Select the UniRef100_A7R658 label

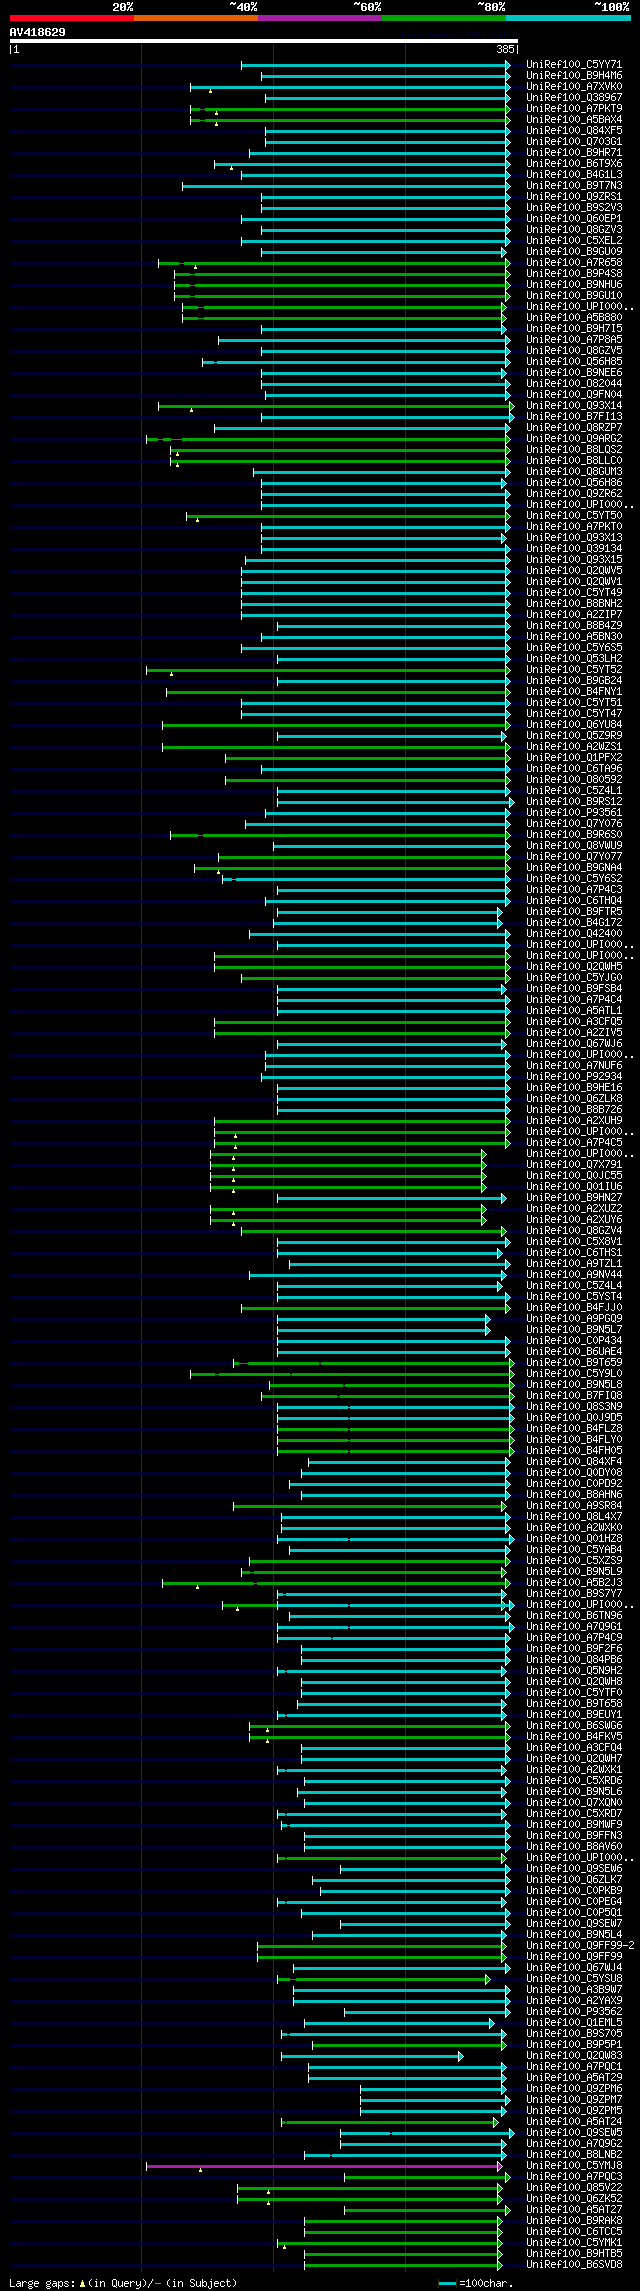[x=574, y=262]
